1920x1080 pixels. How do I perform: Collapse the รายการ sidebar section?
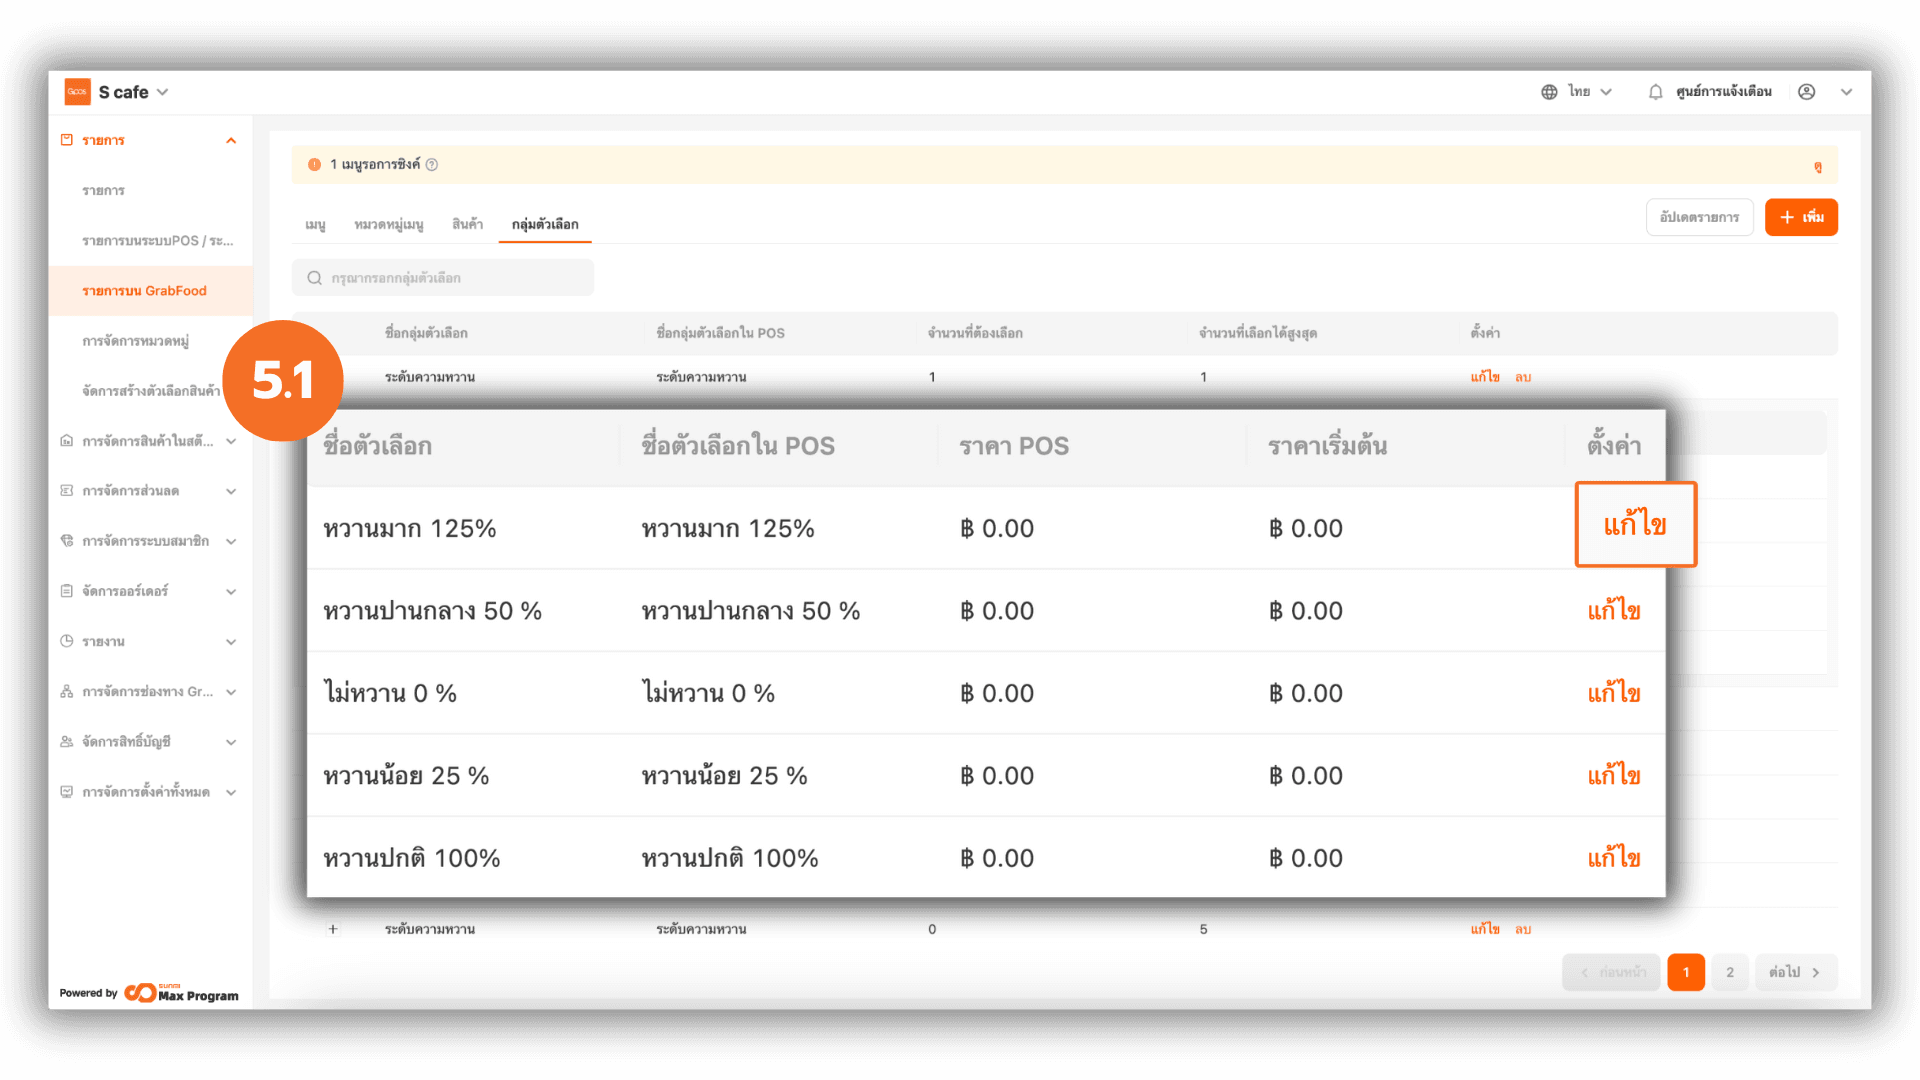[231, 141]
